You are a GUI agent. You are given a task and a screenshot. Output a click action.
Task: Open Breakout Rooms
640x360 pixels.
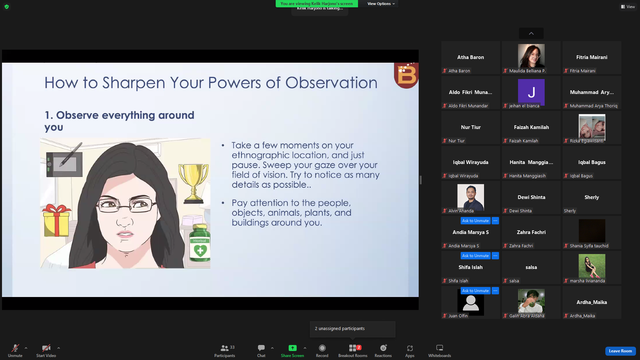pyautogui.click(x=353, y=350)
